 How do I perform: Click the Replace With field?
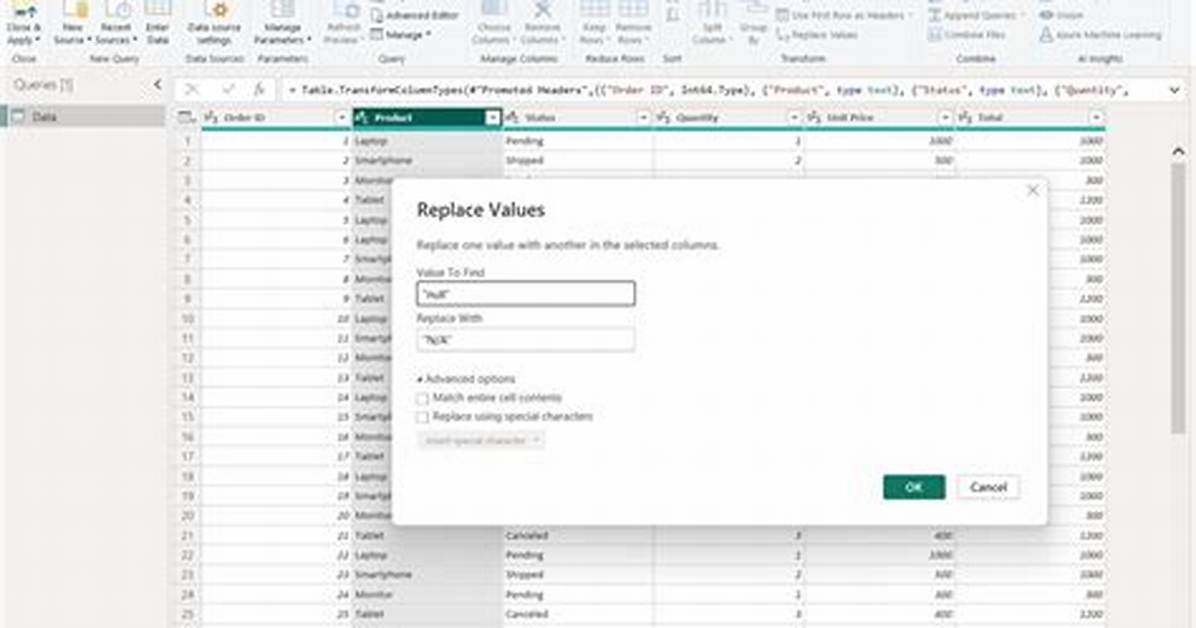click(x=526, y=340)
